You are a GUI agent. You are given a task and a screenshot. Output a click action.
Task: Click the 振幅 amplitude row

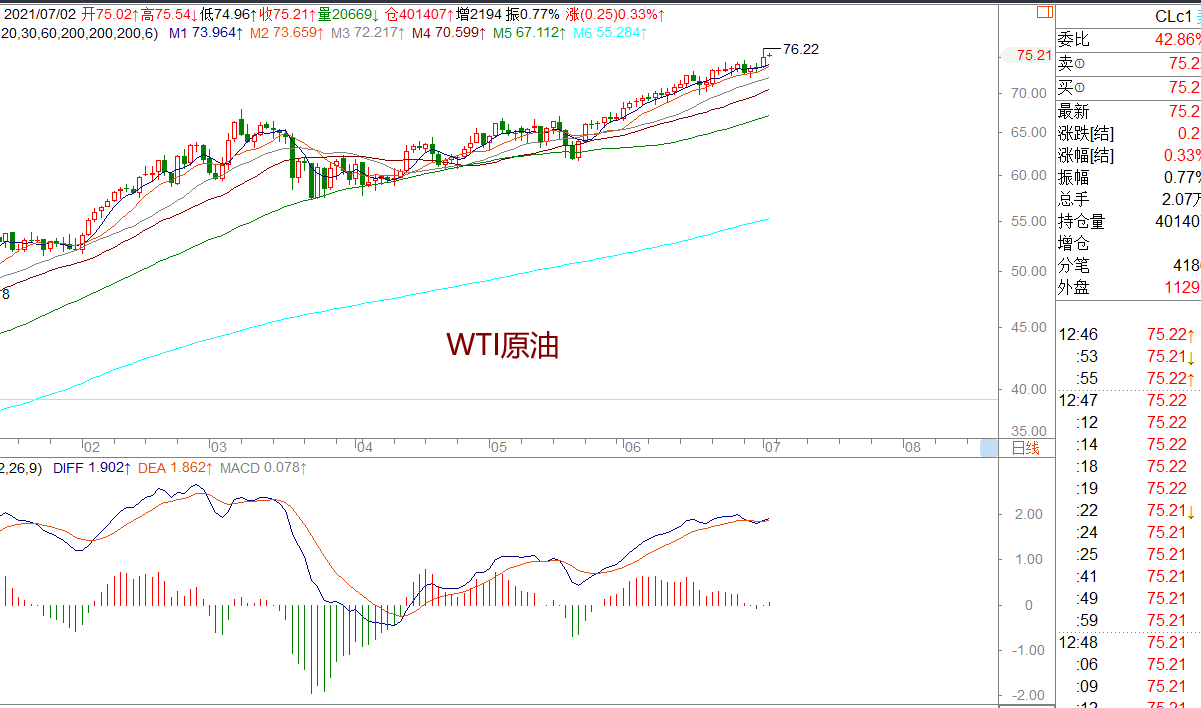(x=1129, y=178)
